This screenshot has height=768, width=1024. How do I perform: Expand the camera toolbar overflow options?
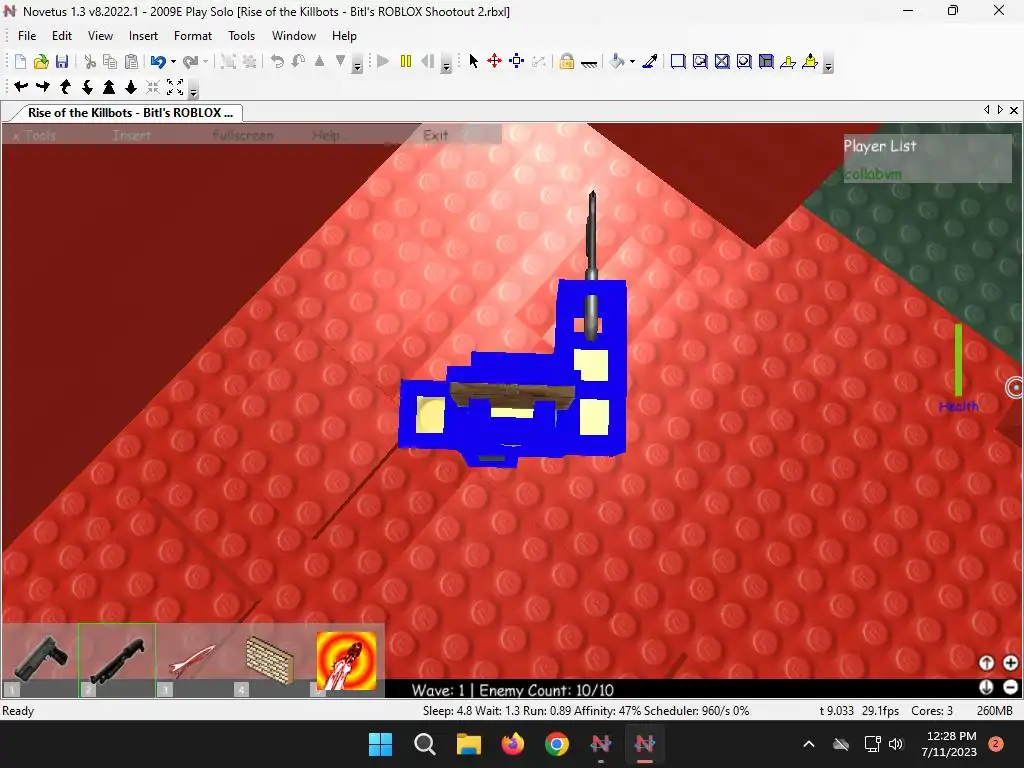tap(193, 91)
